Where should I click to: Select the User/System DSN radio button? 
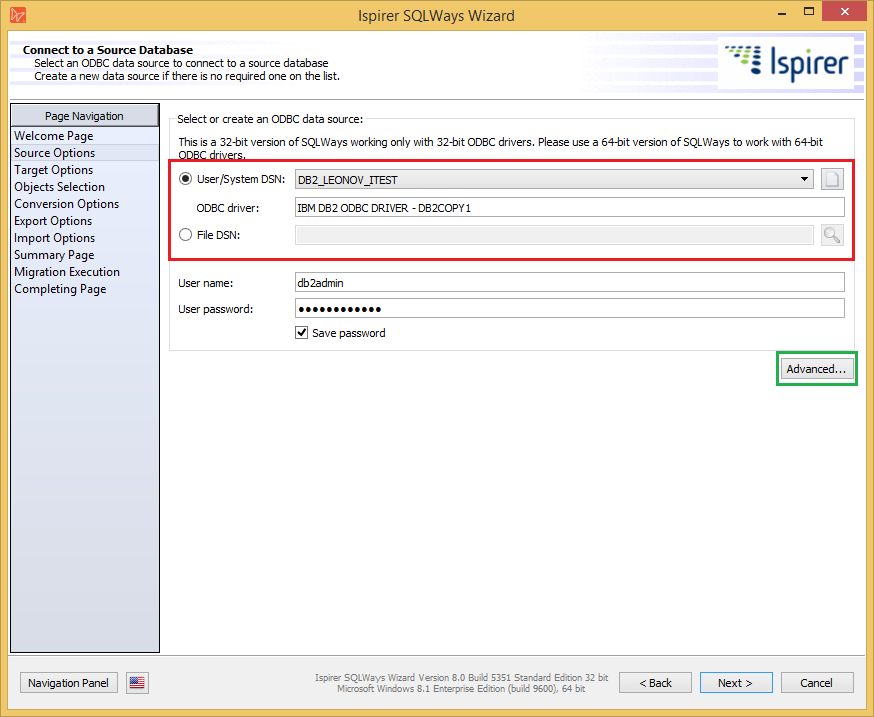point(185,179)
